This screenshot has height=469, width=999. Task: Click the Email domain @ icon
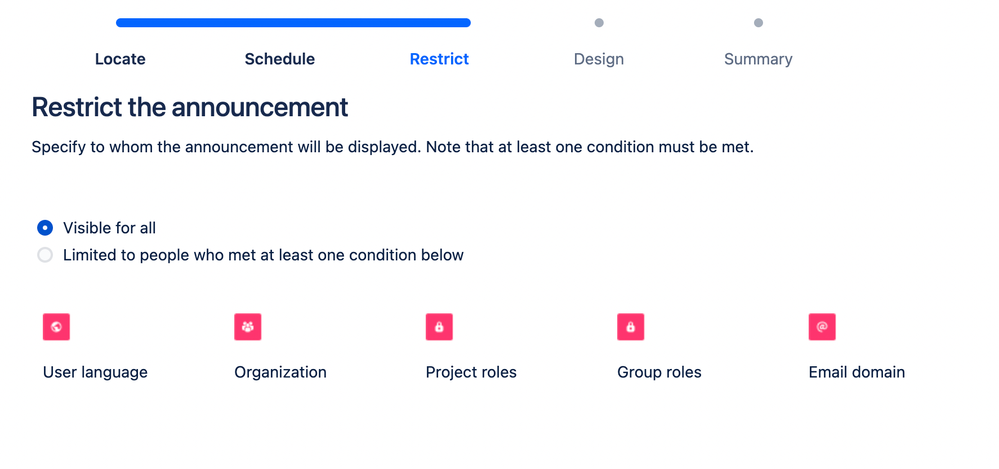tap(822, 327)
